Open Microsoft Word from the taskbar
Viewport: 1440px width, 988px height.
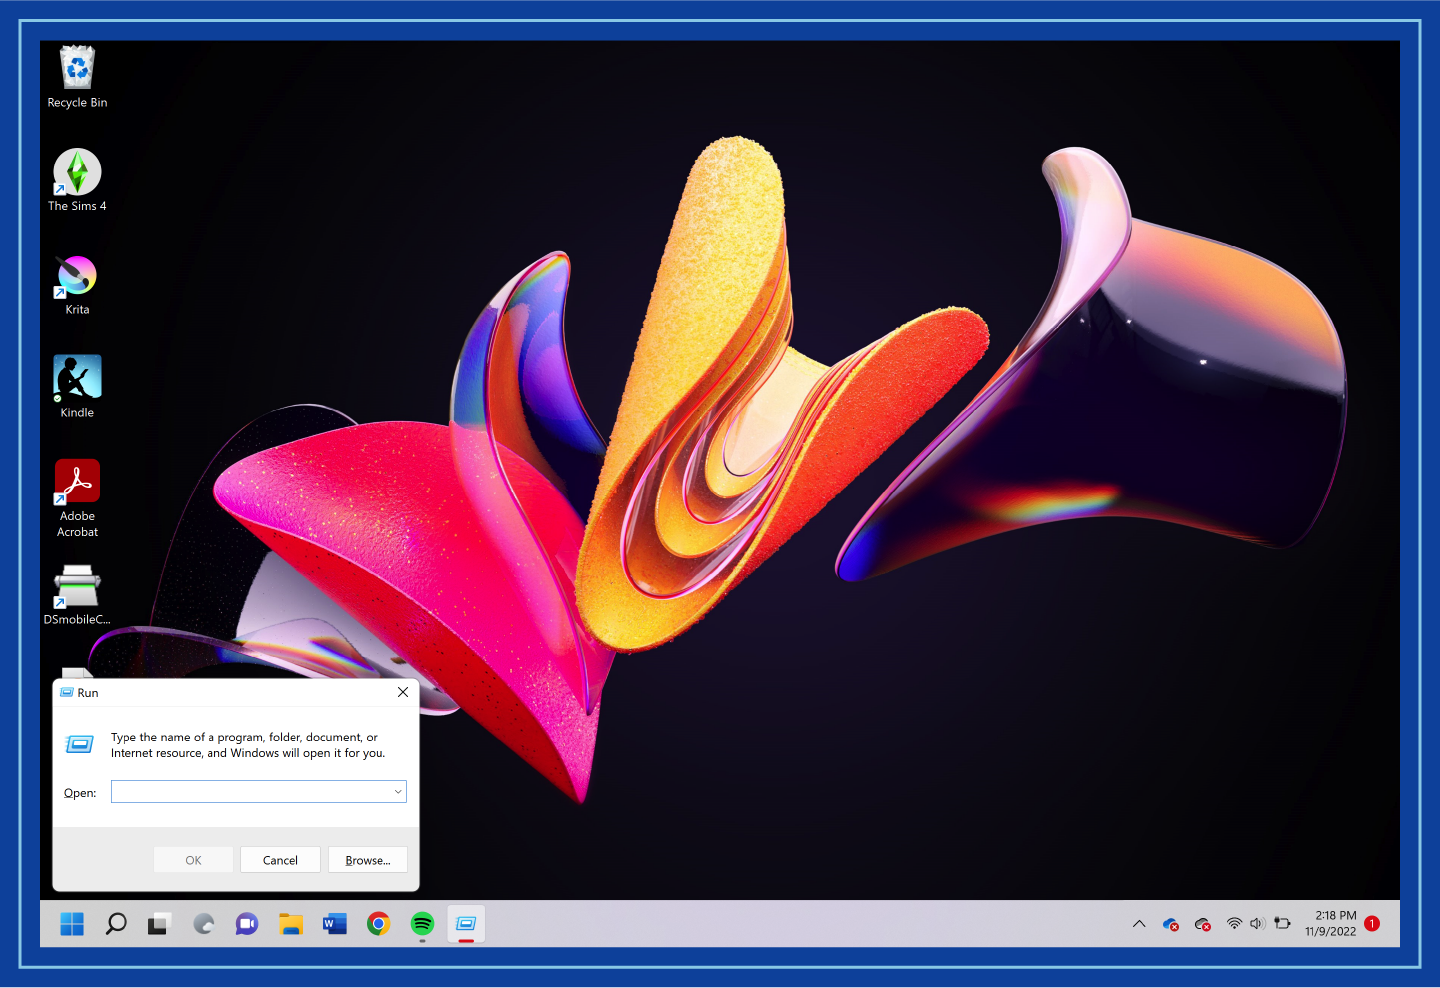[x=334, y=923]
